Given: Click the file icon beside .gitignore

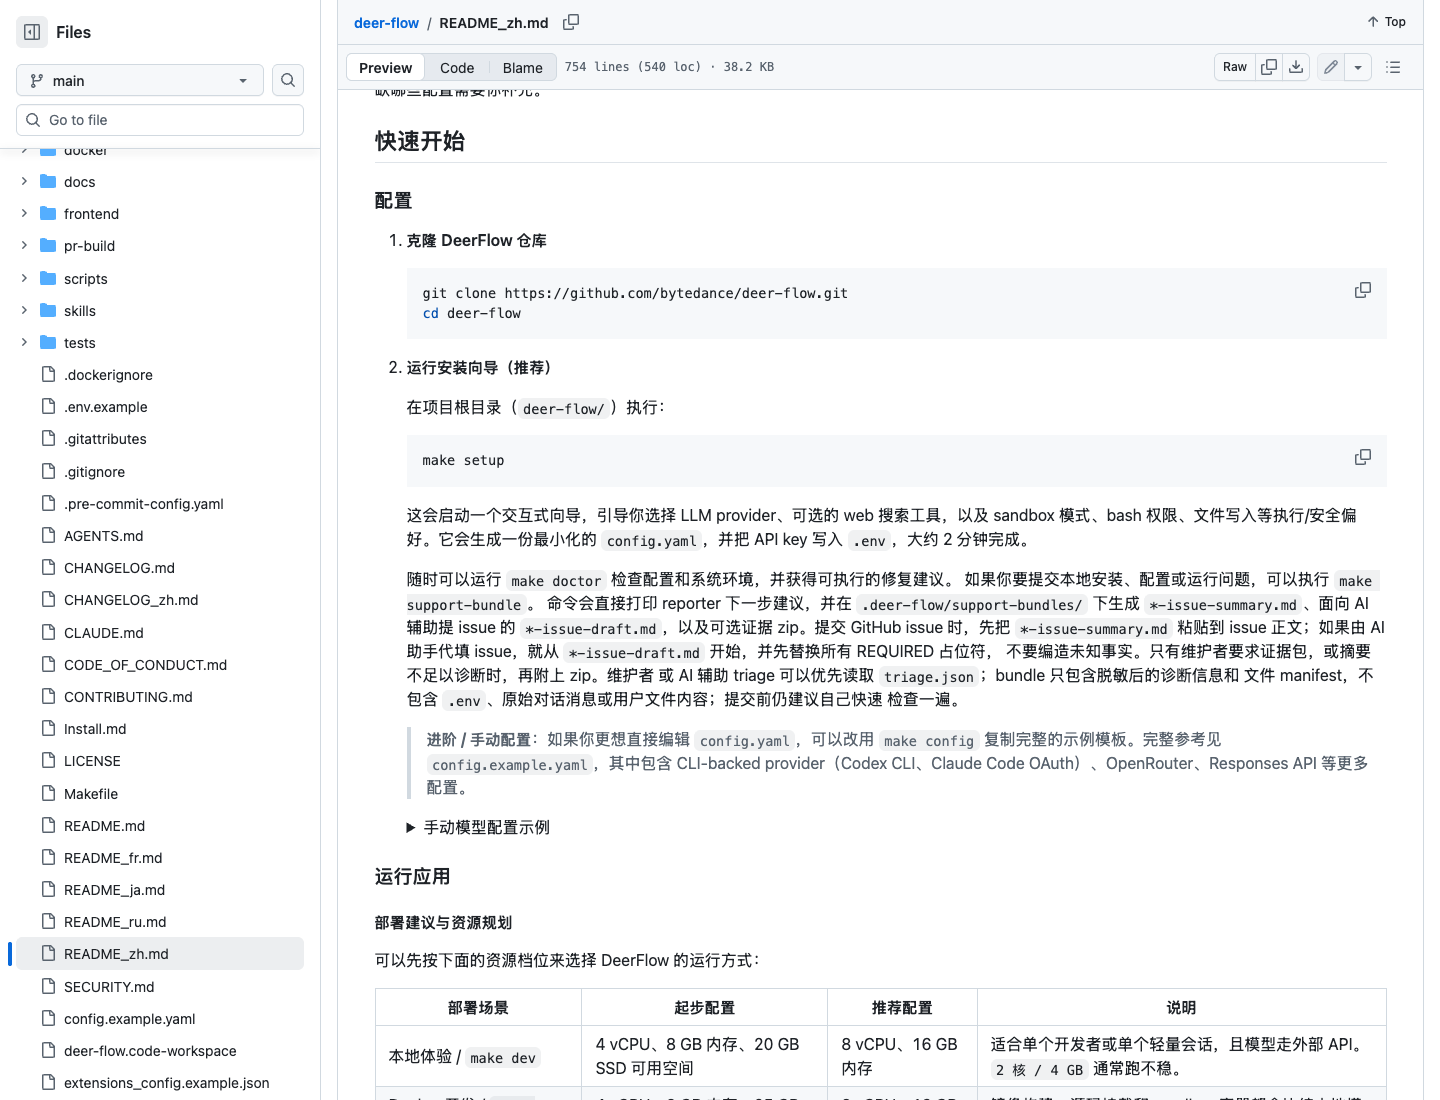Looking at the screenshot, I should 48,472.
